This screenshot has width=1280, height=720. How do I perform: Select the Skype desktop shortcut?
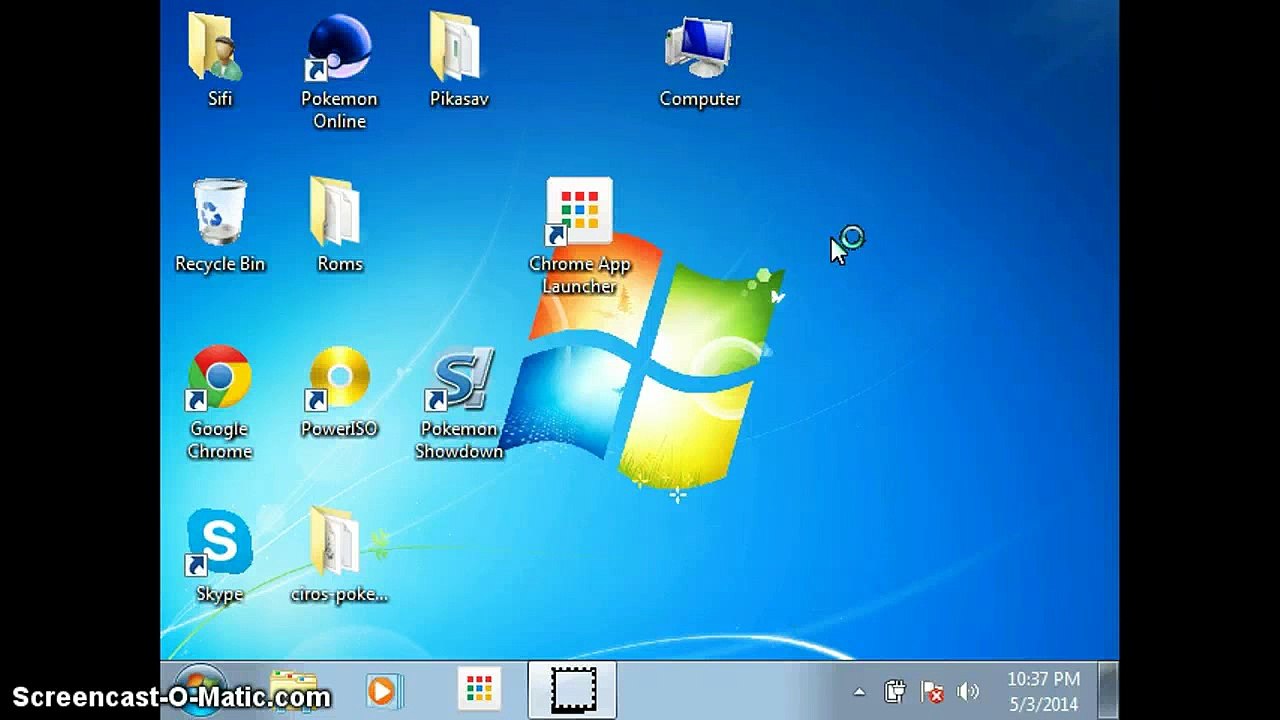(x=219, y=555)
